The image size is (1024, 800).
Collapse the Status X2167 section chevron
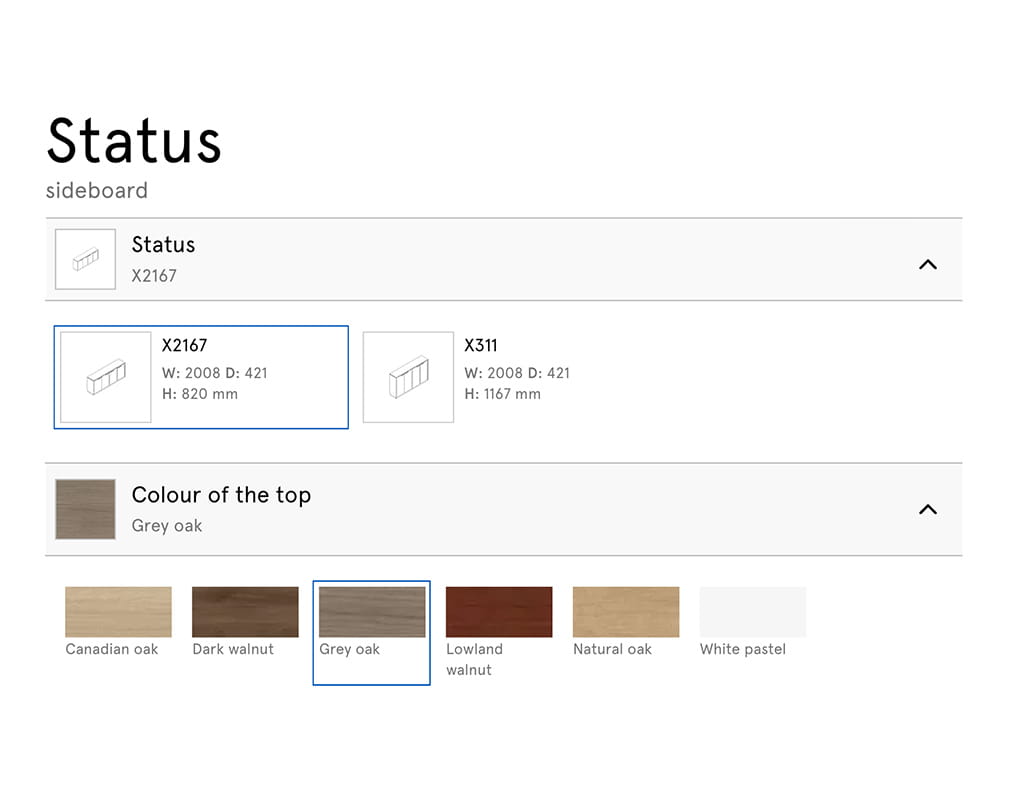click(x=927, y=264)
